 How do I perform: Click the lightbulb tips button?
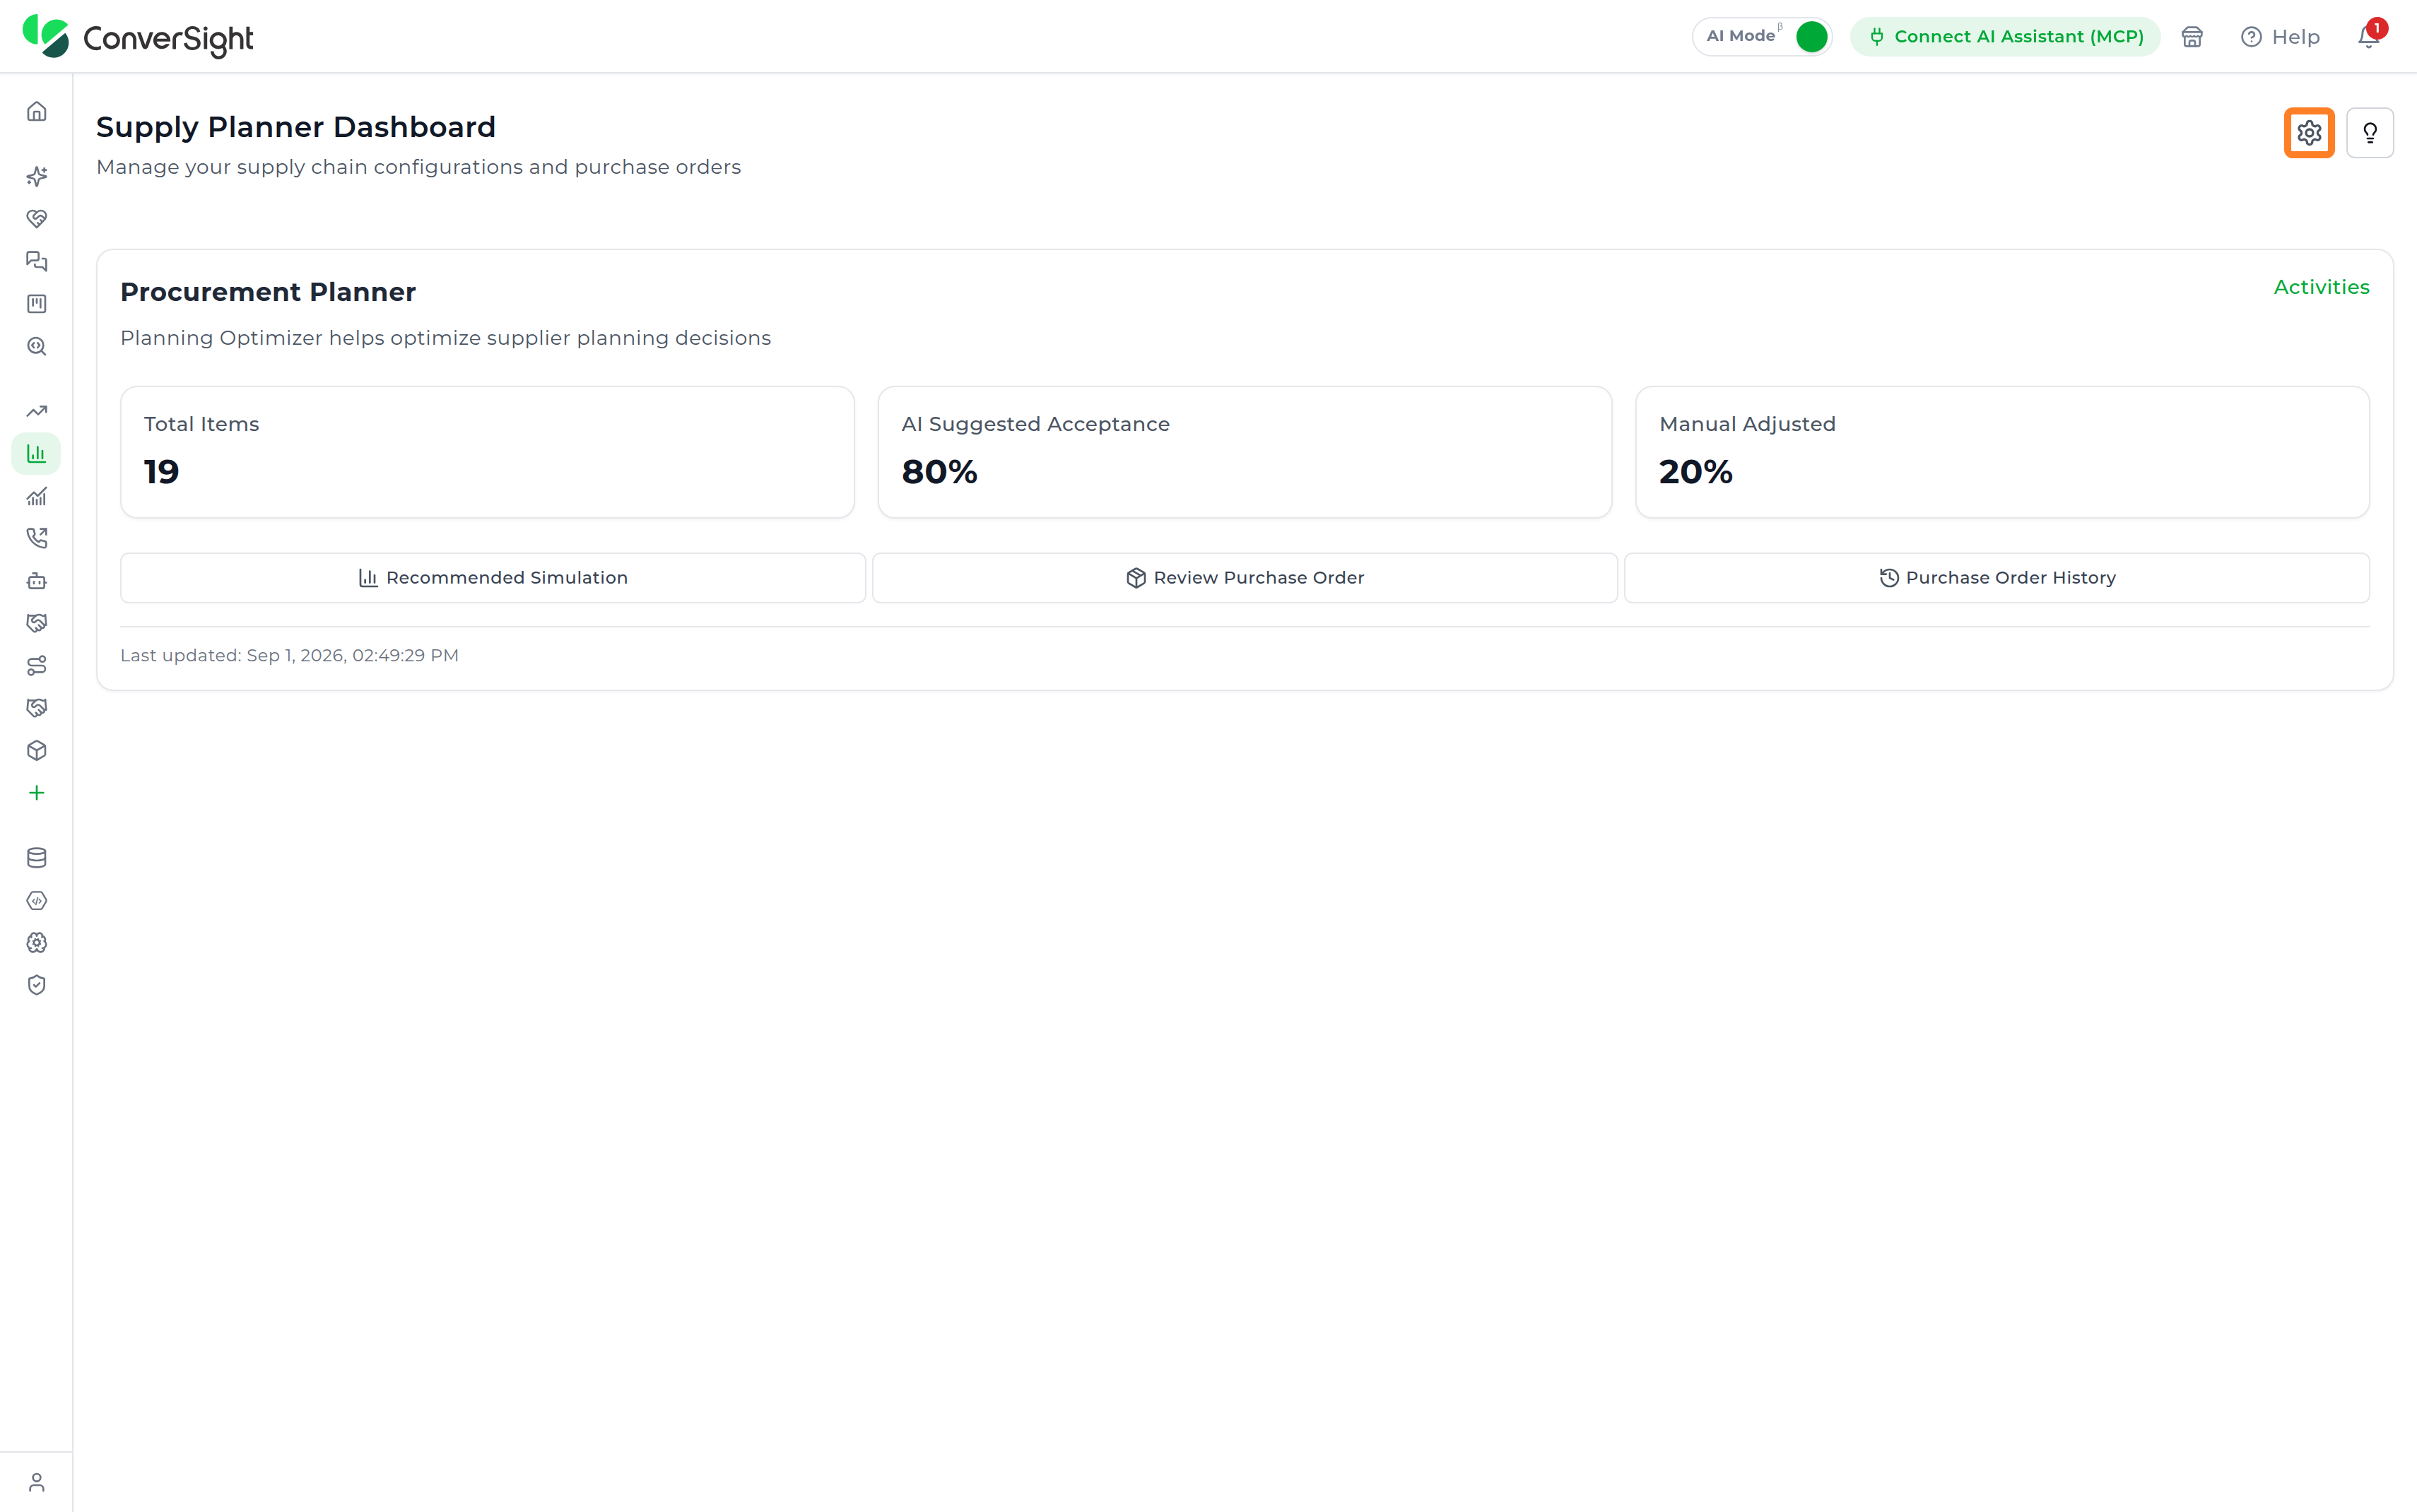point(2370,133)
